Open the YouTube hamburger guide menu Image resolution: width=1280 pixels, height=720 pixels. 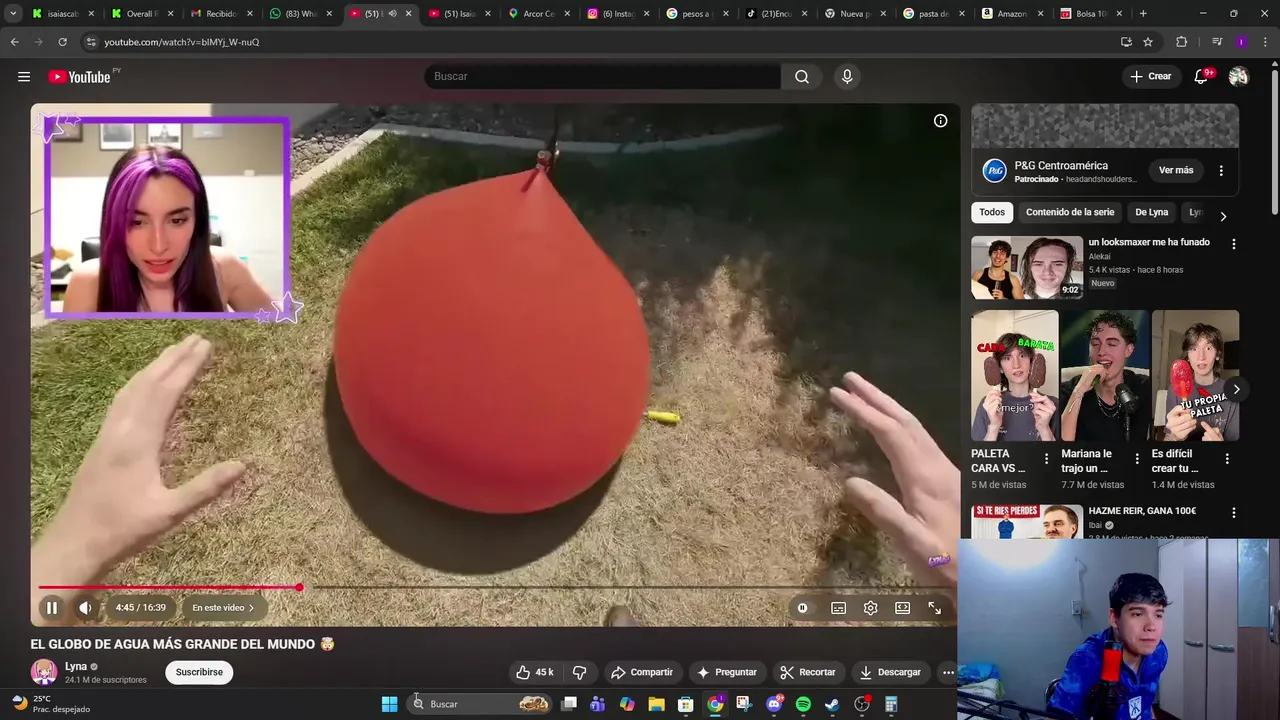24,77
